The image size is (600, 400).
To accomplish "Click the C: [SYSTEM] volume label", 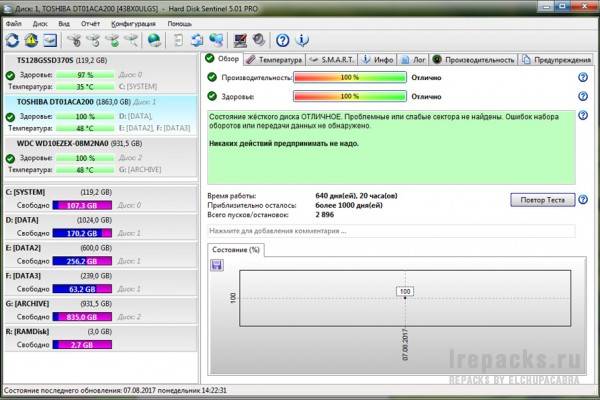I will [x=25, y=192].
